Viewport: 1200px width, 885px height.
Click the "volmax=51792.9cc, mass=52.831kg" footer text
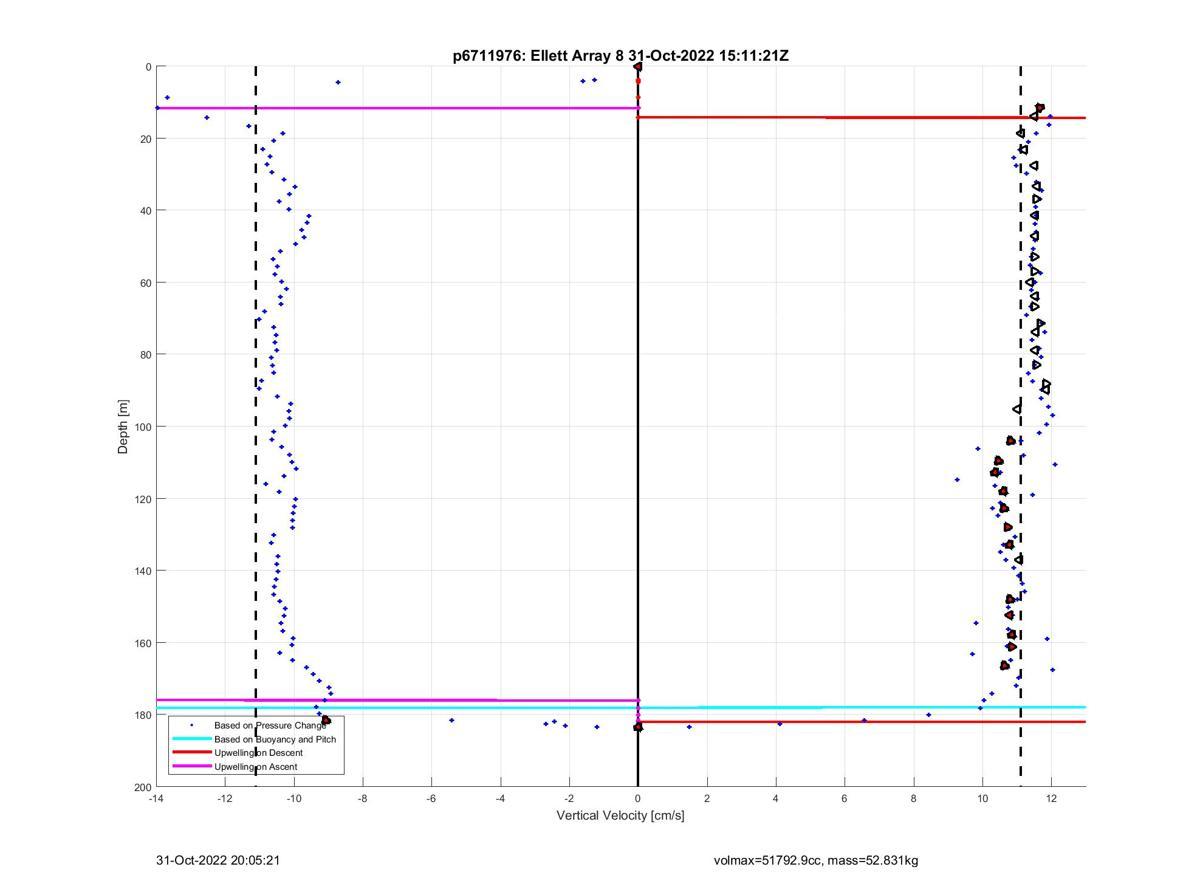pos(816,860)
